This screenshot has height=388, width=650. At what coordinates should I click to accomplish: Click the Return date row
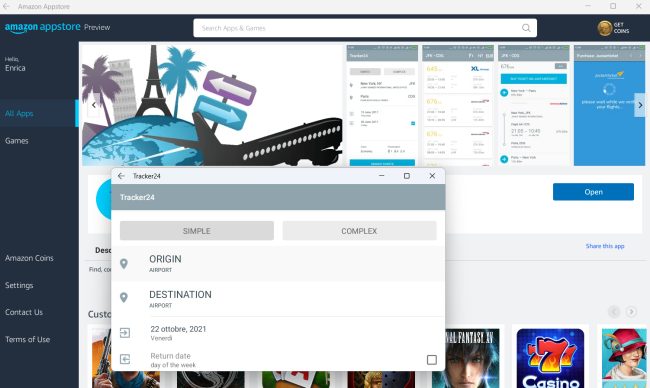[278, 359]
